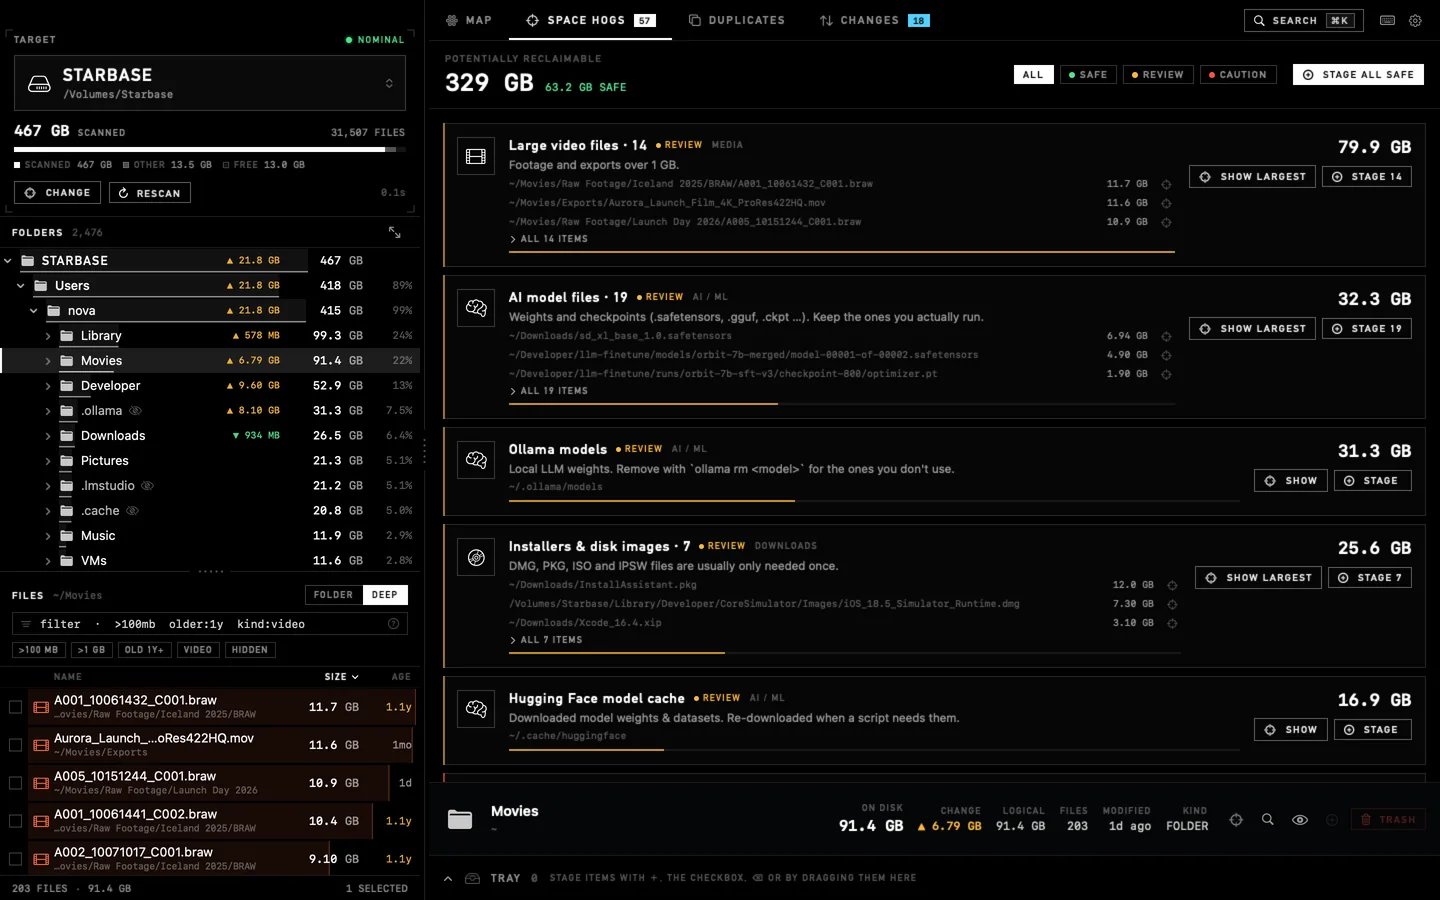This screenshot has height=900, width=1440.
Task: Check the box for A001_10061441_C002.braw
Action: tap(15, 821)
